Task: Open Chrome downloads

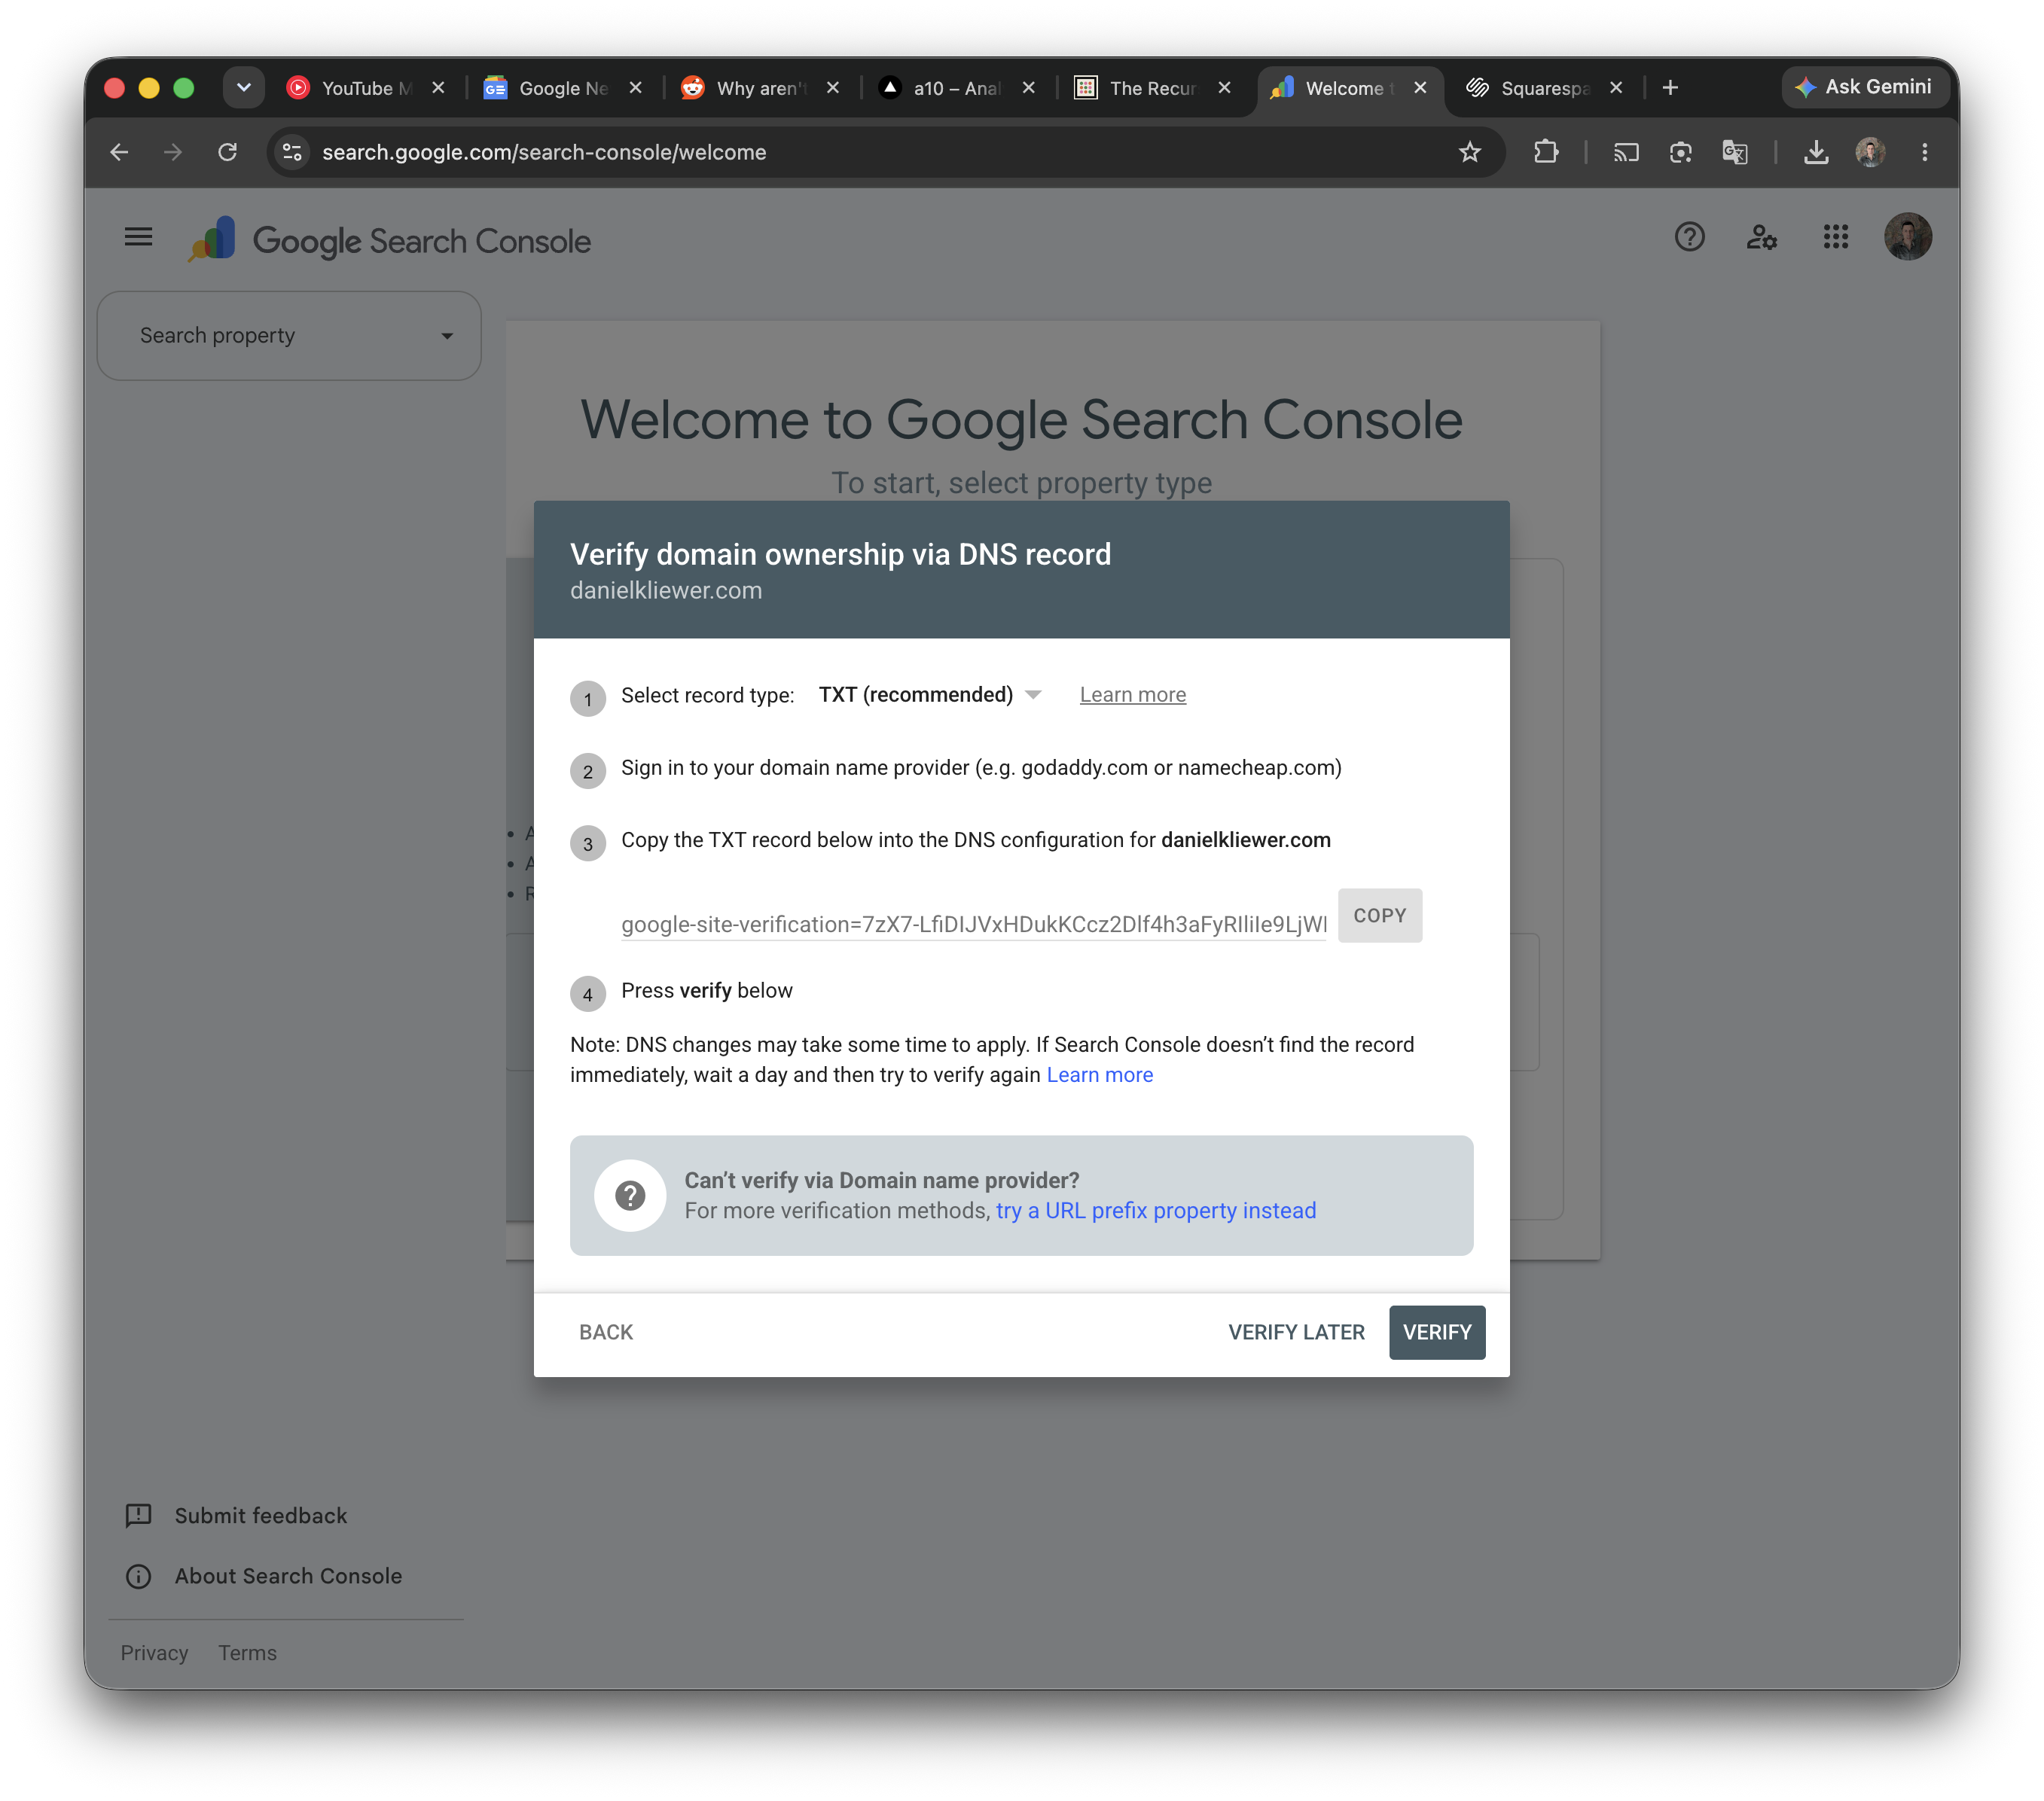Action: [1815, 152]
